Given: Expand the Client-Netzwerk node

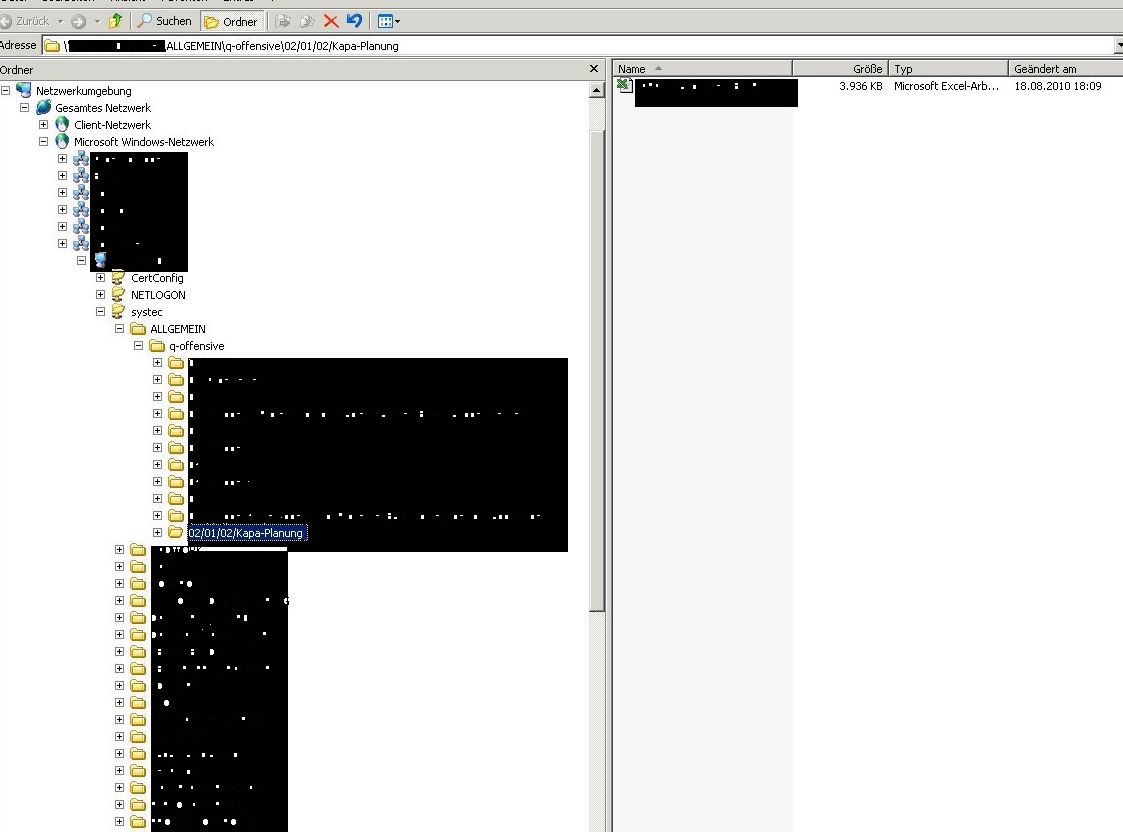Looking at the screenshot, I should pyautogui.click(x=44, y=125).
